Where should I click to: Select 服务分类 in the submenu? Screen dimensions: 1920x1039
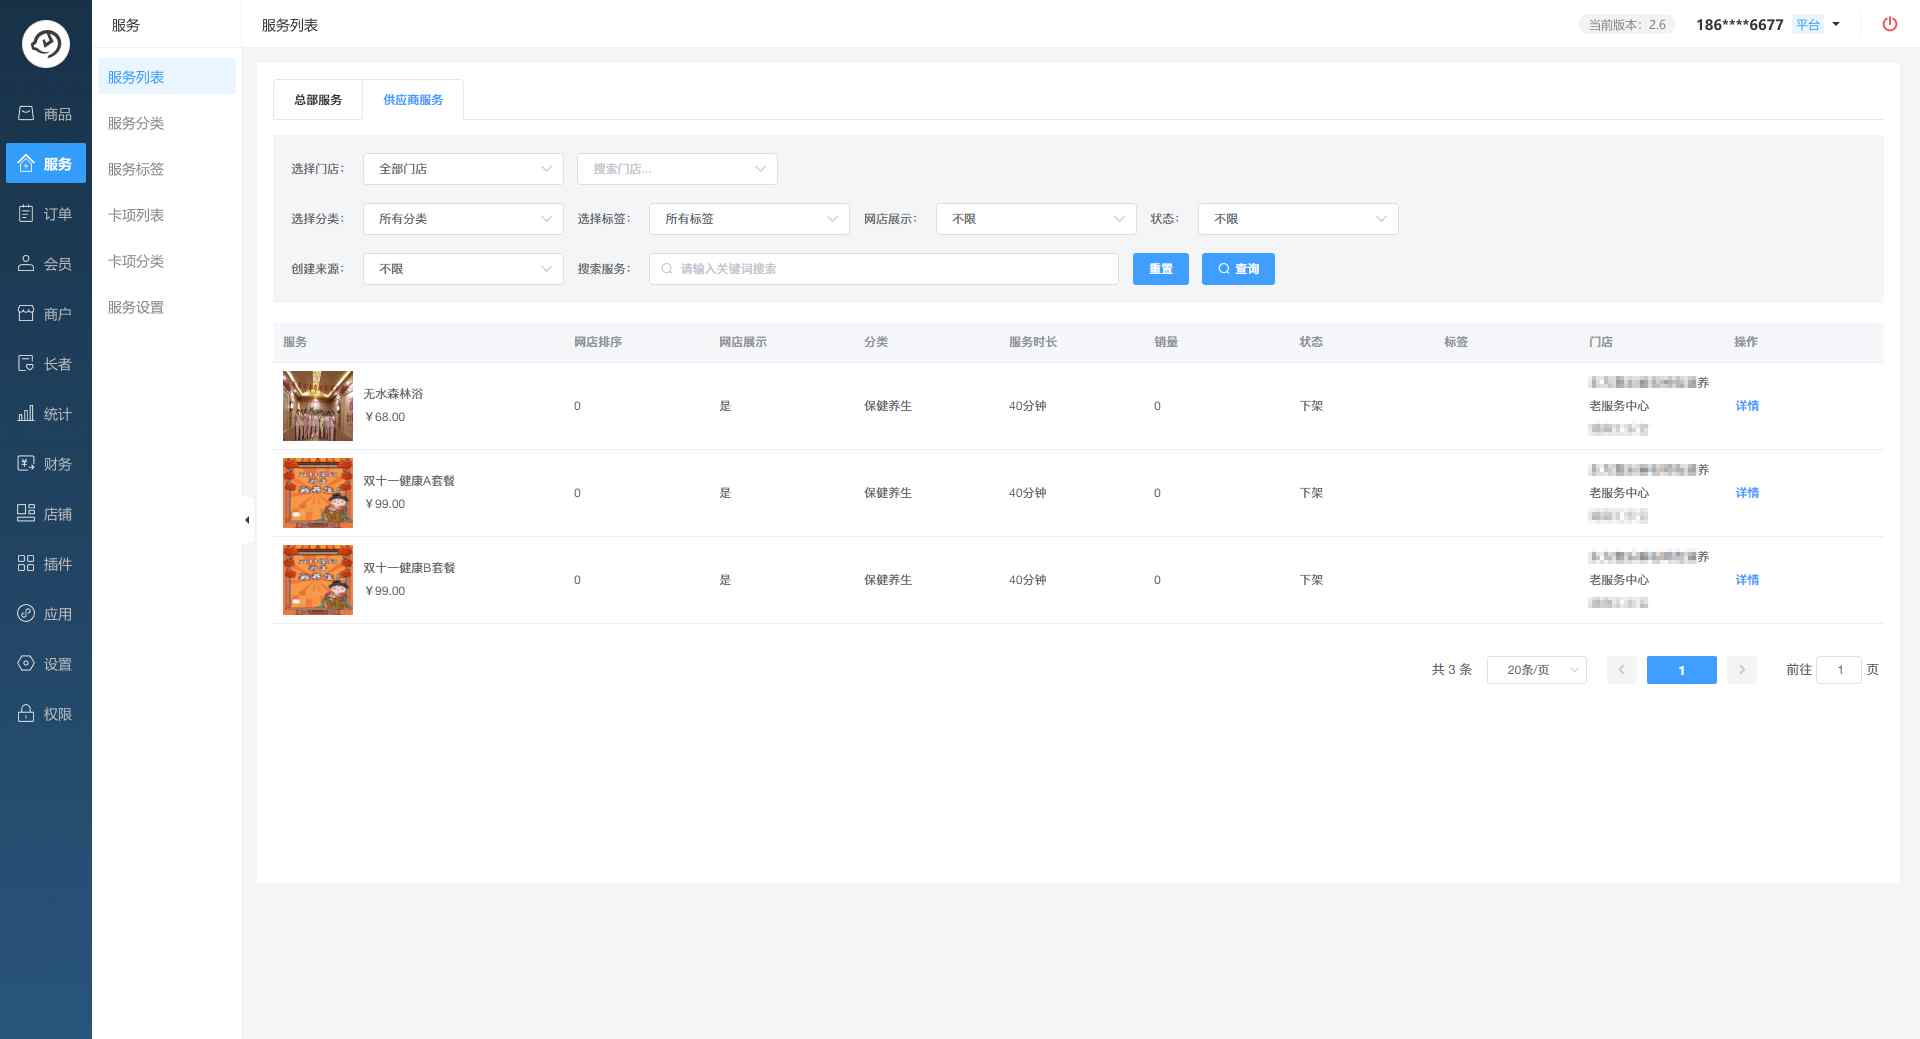tap(136, 123)
